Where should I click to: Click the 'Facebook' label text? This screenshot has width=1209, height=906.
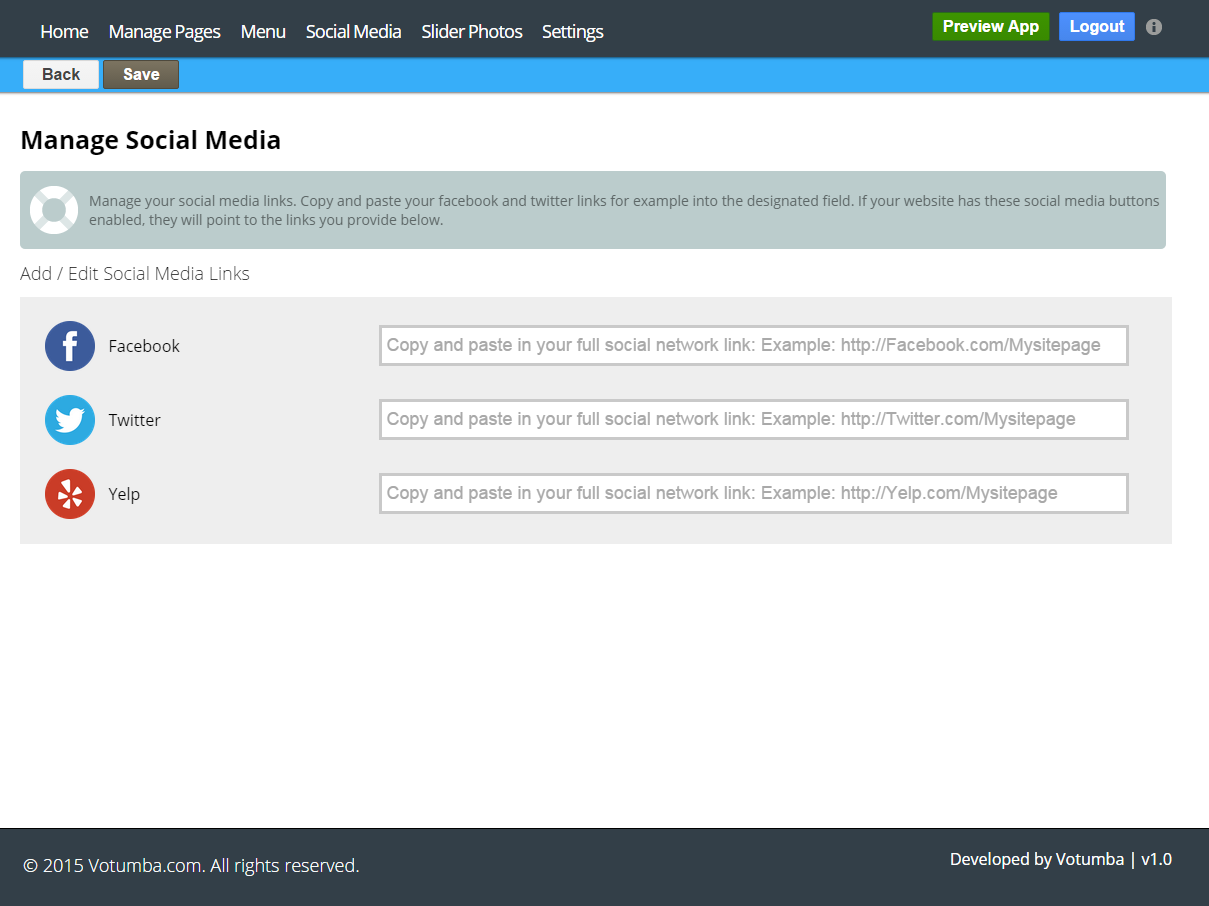click(144, 346)
